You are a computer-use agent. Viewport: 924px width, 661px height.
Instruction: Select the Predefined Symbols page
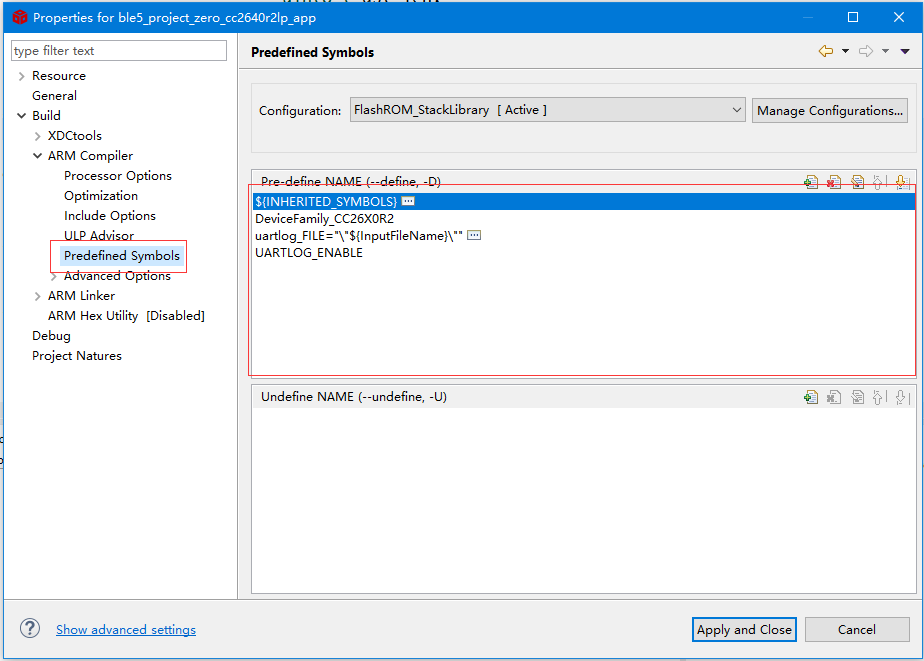coord(122,256)
